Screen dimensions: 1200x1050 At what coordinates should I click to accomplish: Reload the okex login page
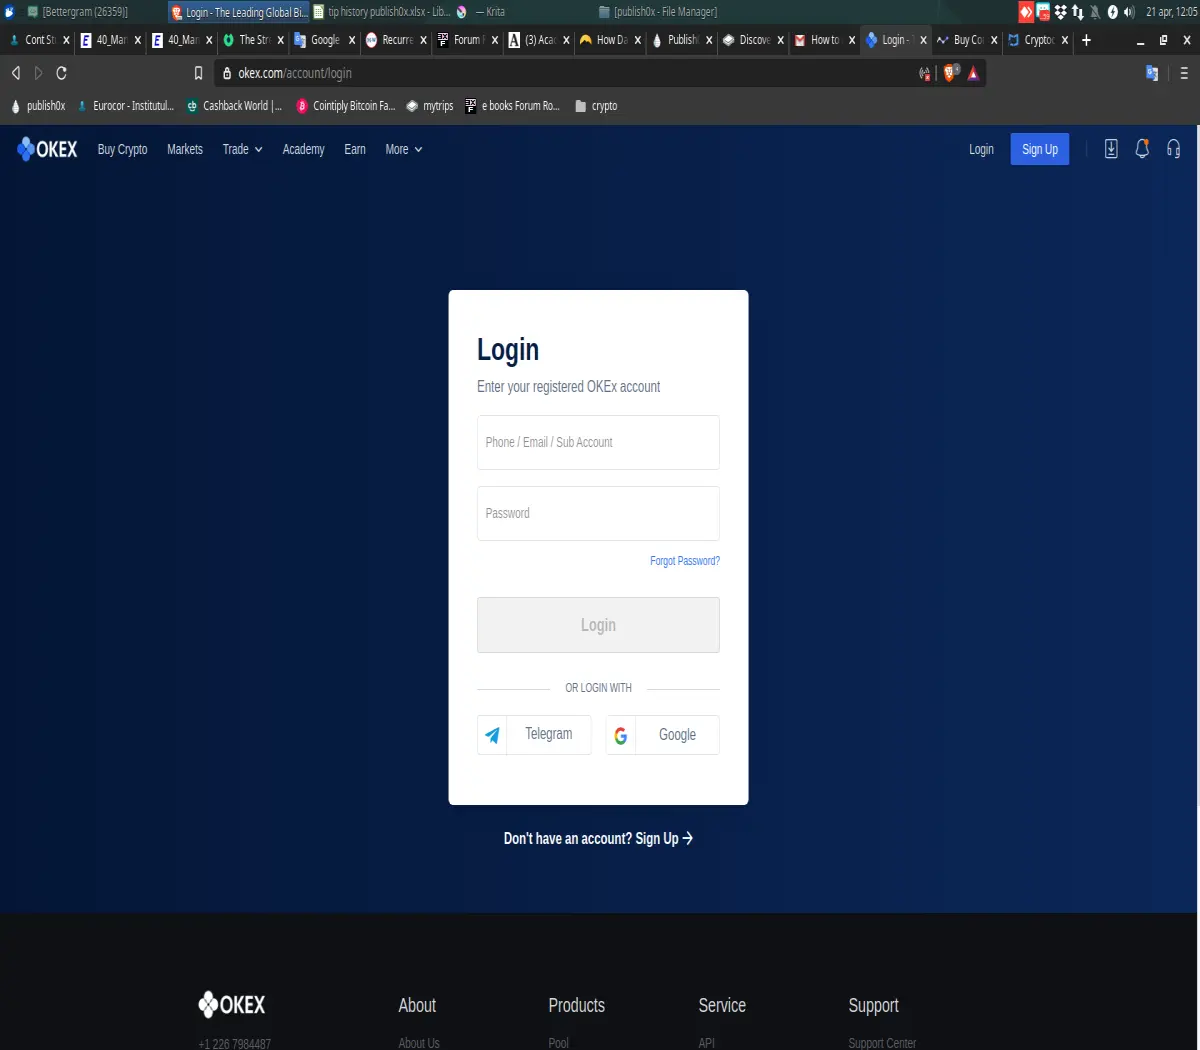(x=61, y=73)
